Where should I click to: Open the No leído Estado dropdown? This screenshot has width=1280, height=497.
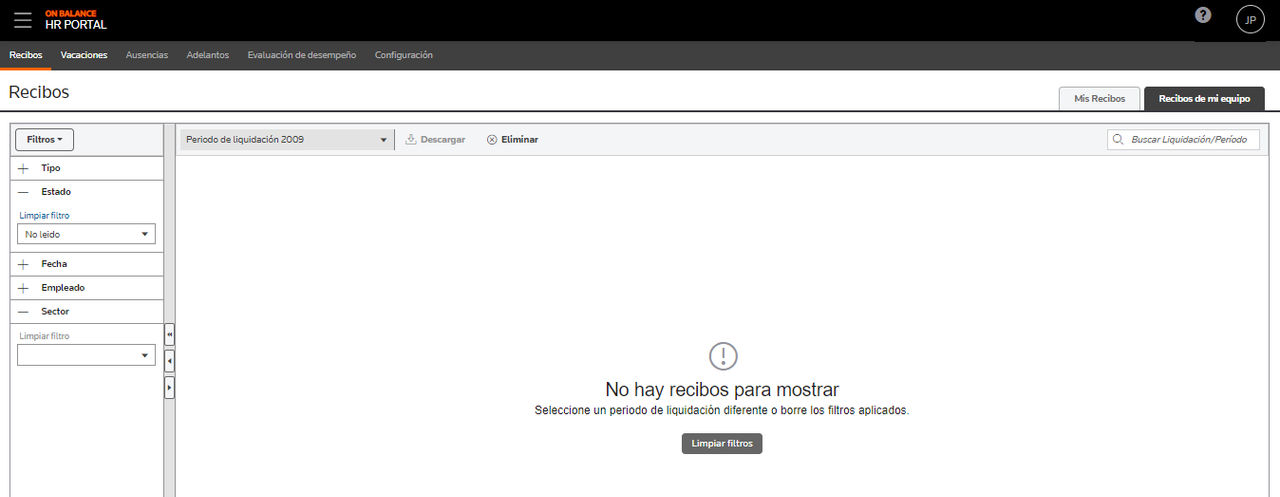(x=86, y=234)
